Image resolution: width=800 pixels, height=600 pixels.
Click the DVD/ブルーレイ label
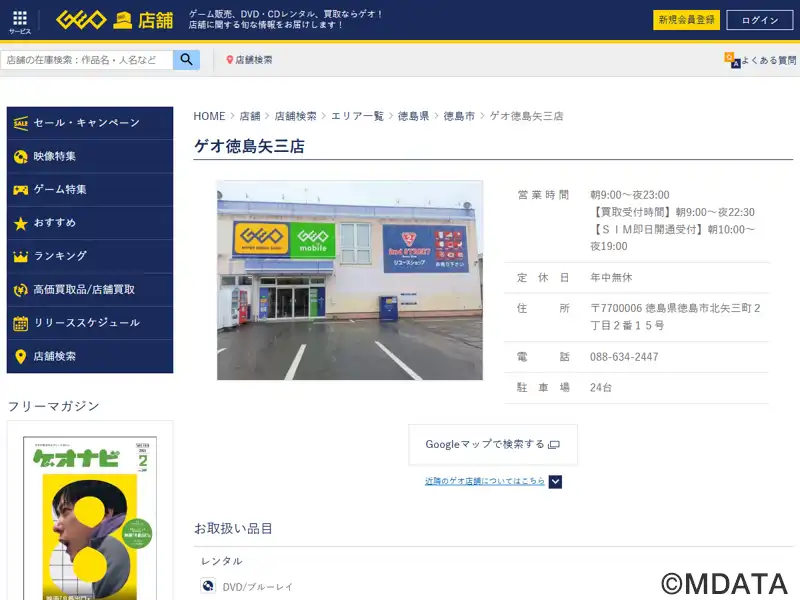258,587
